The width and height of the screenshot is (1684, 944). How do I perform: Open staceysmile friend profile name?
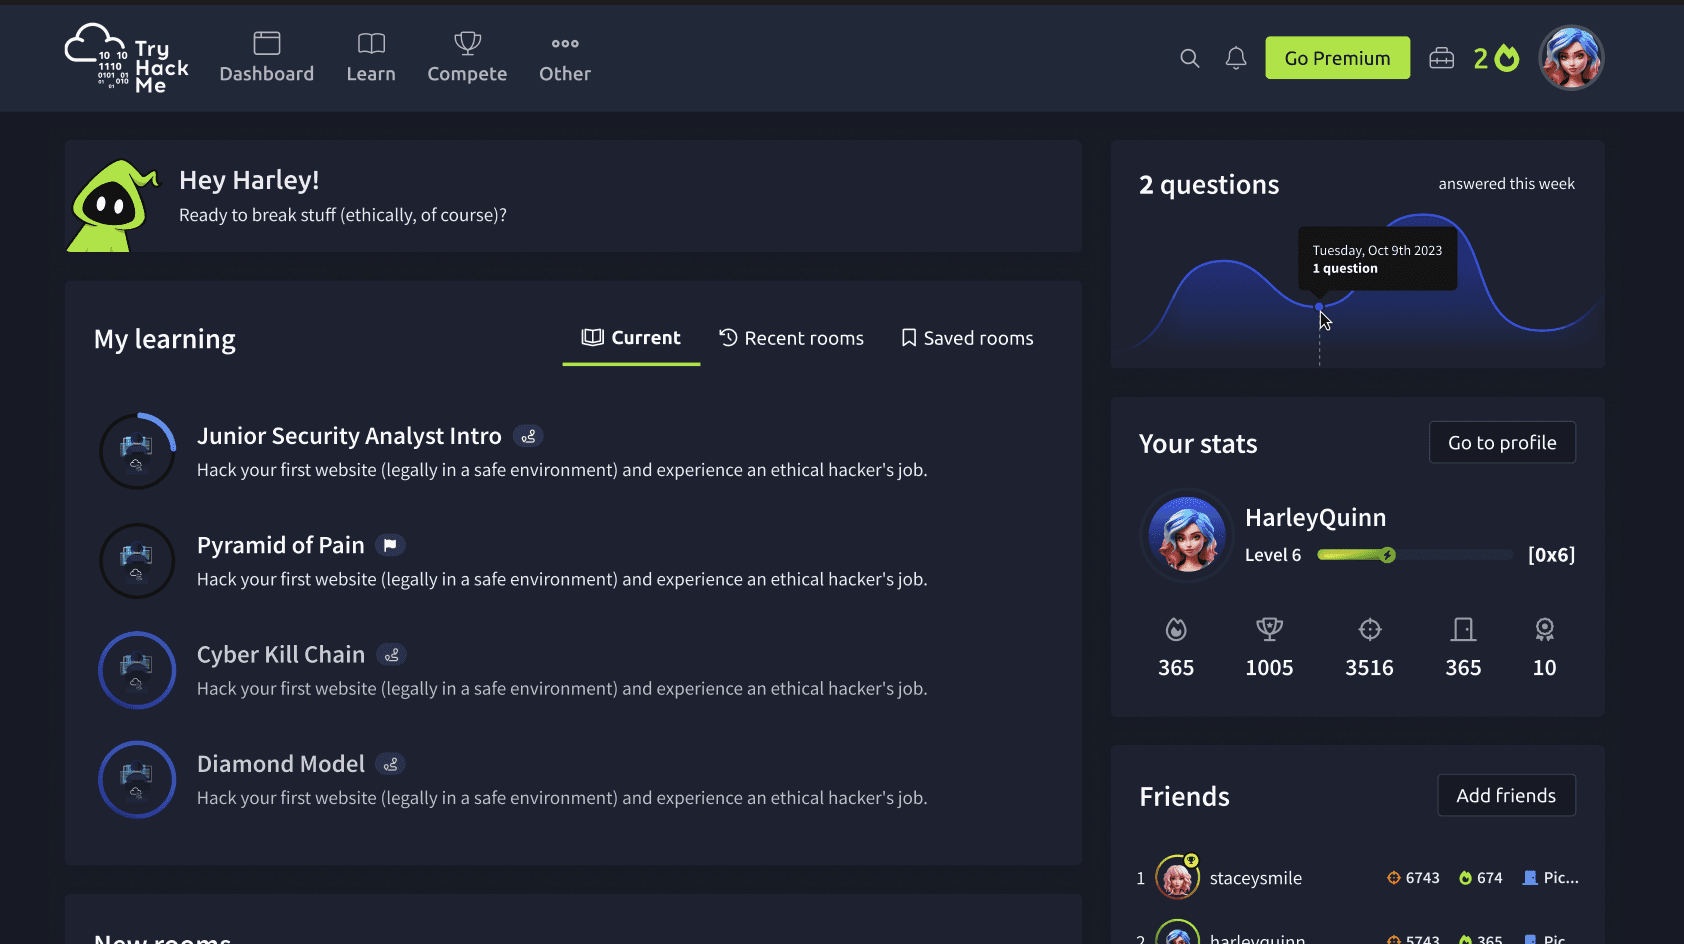point(1256,878)
